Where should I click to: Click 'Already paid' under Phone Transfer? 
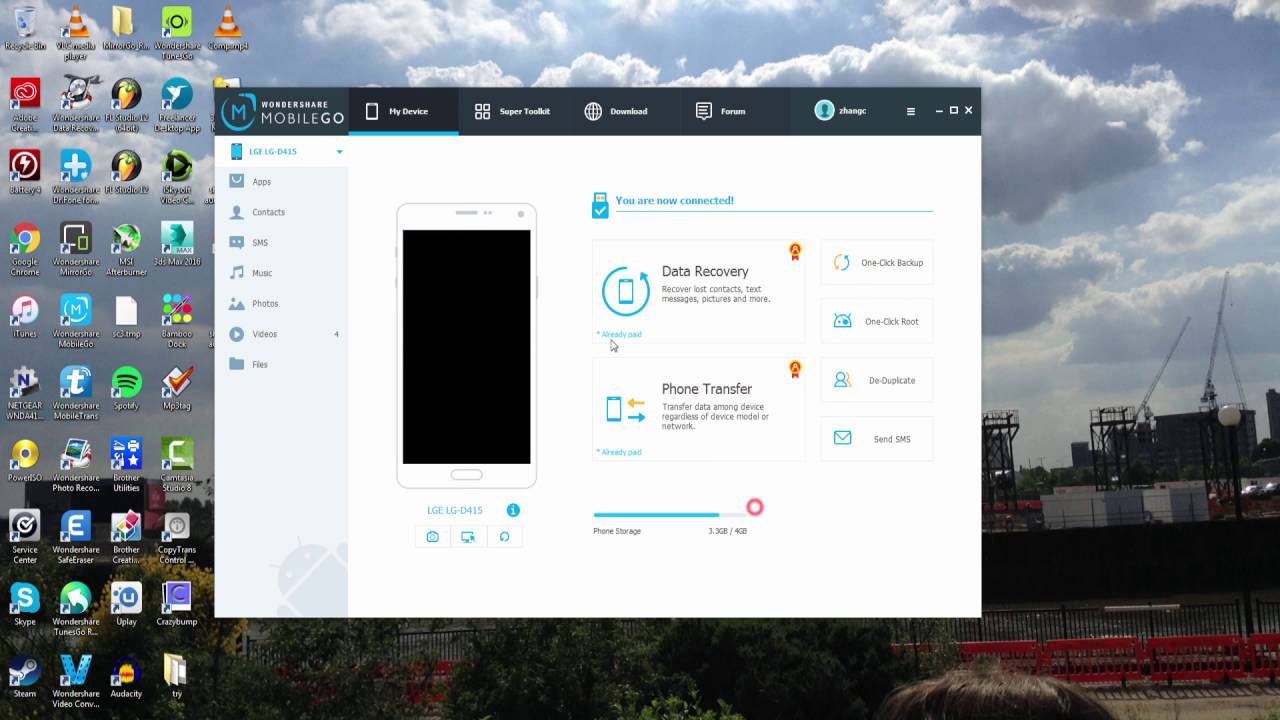pos(619,452)
